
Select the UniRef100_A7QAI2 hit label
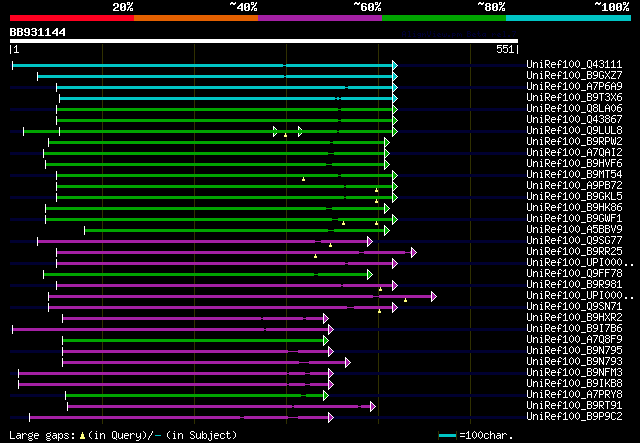coord(574,153)
